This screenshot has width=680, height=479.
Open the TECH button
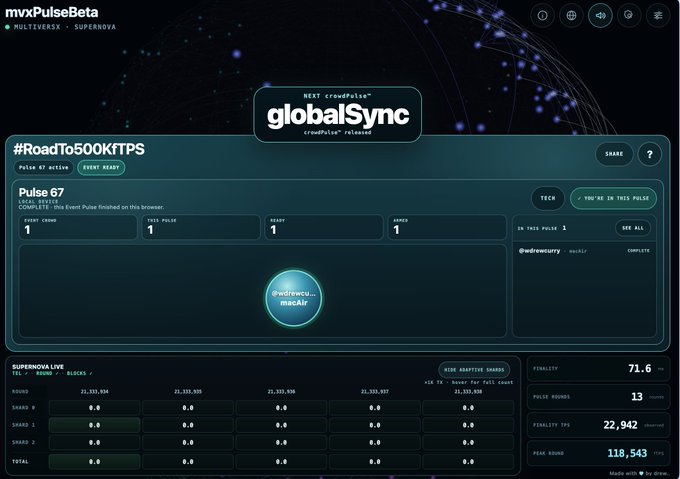tap(548, 198)
